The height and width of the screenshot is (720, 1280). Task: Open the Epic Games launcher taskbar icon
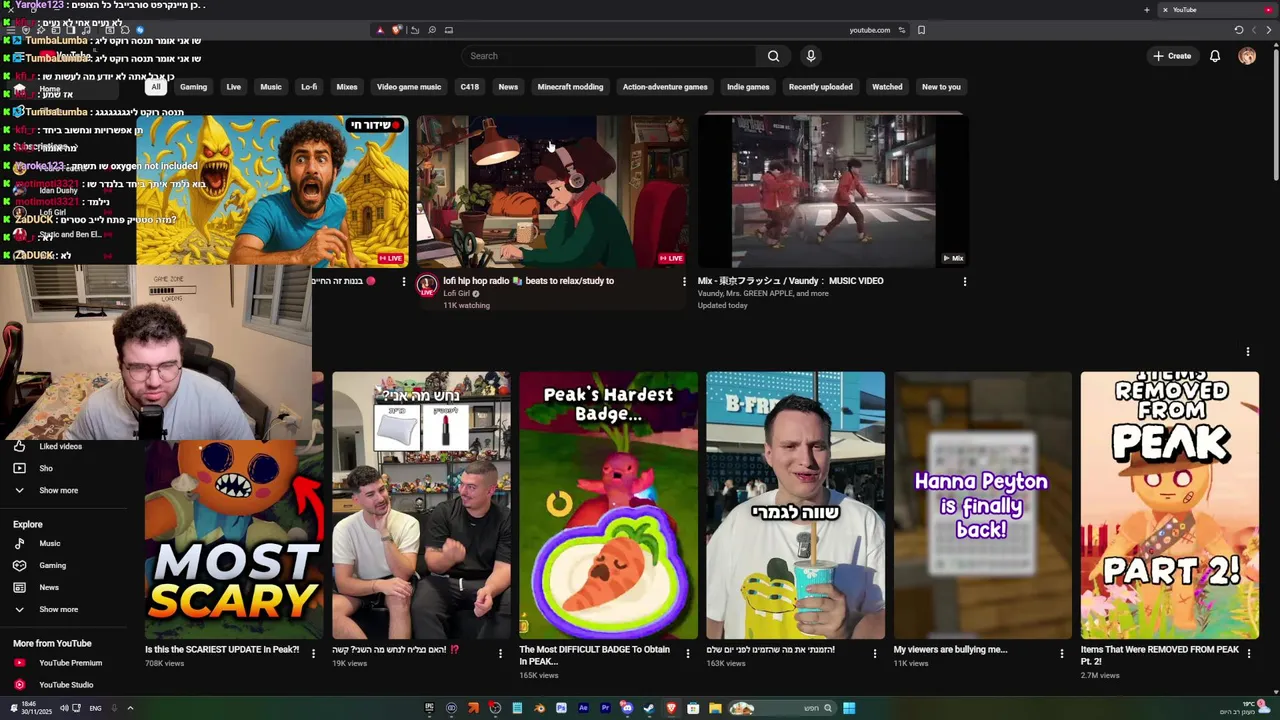[429, 708]
